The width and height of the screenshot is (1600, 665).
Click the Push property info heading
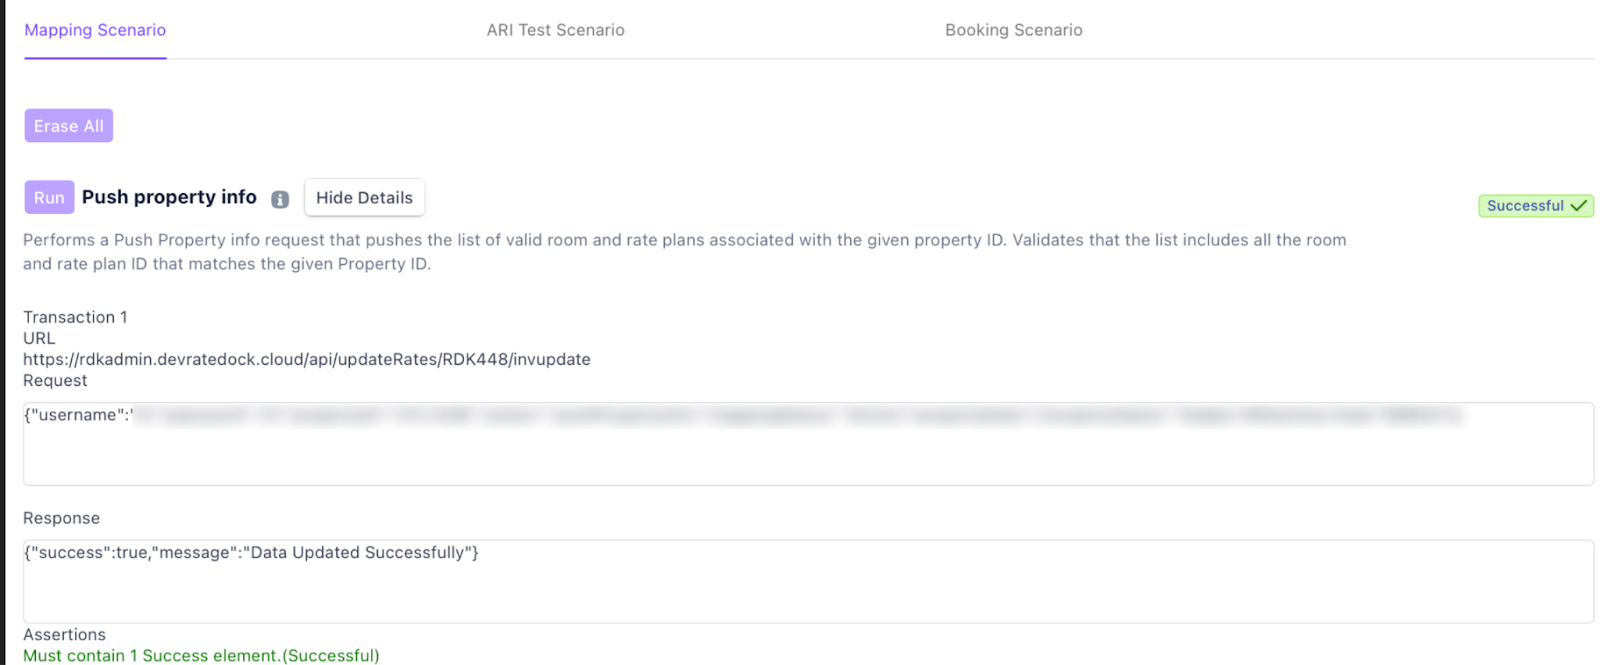[169, 197]
